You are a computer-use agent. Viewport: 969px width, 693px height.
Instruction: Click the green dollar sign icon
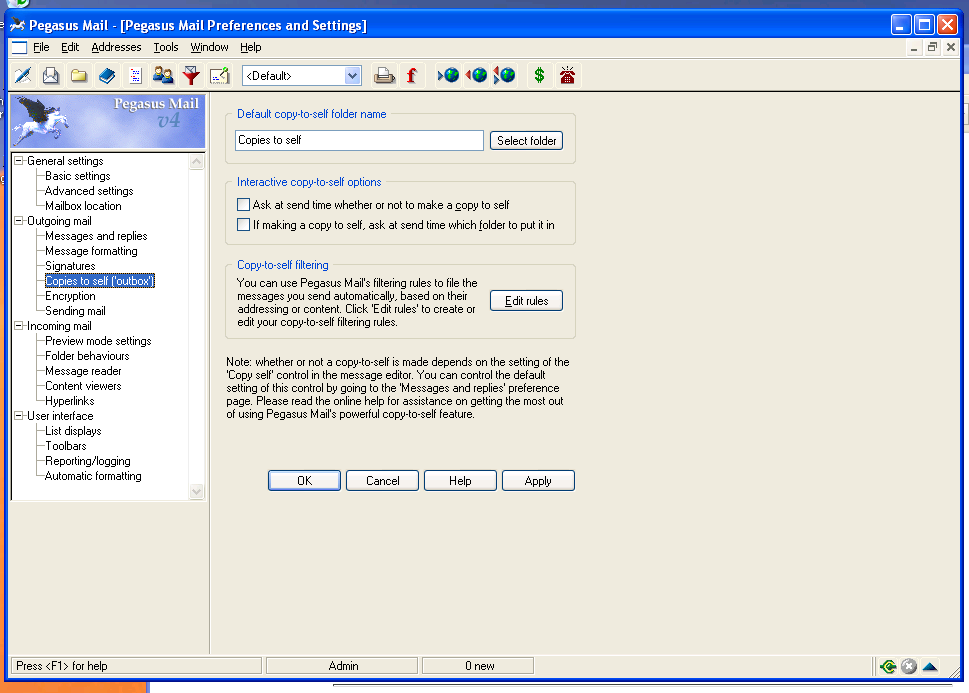pyautogui.click(x=540, y=75)
